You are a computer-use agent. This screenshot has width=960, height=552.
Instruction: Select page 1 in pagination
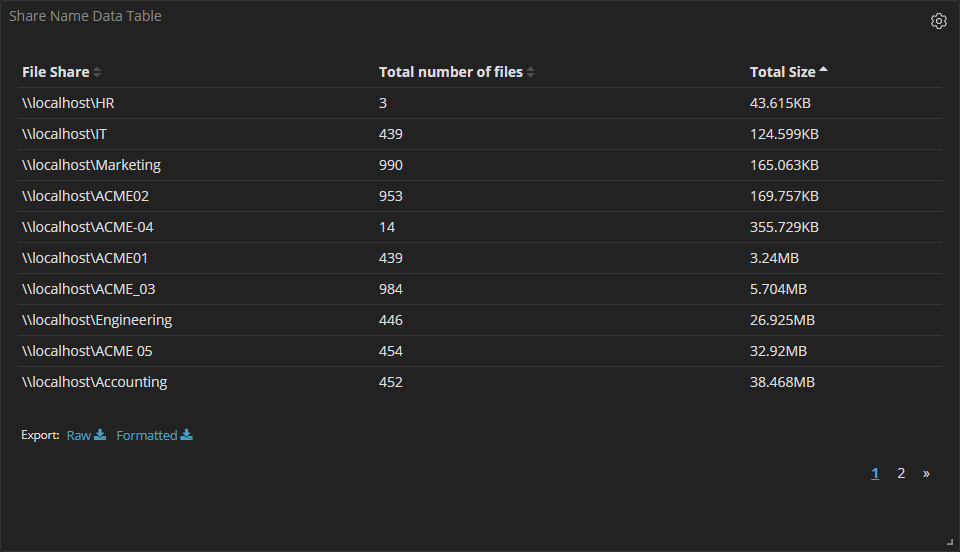coord(875,473)
